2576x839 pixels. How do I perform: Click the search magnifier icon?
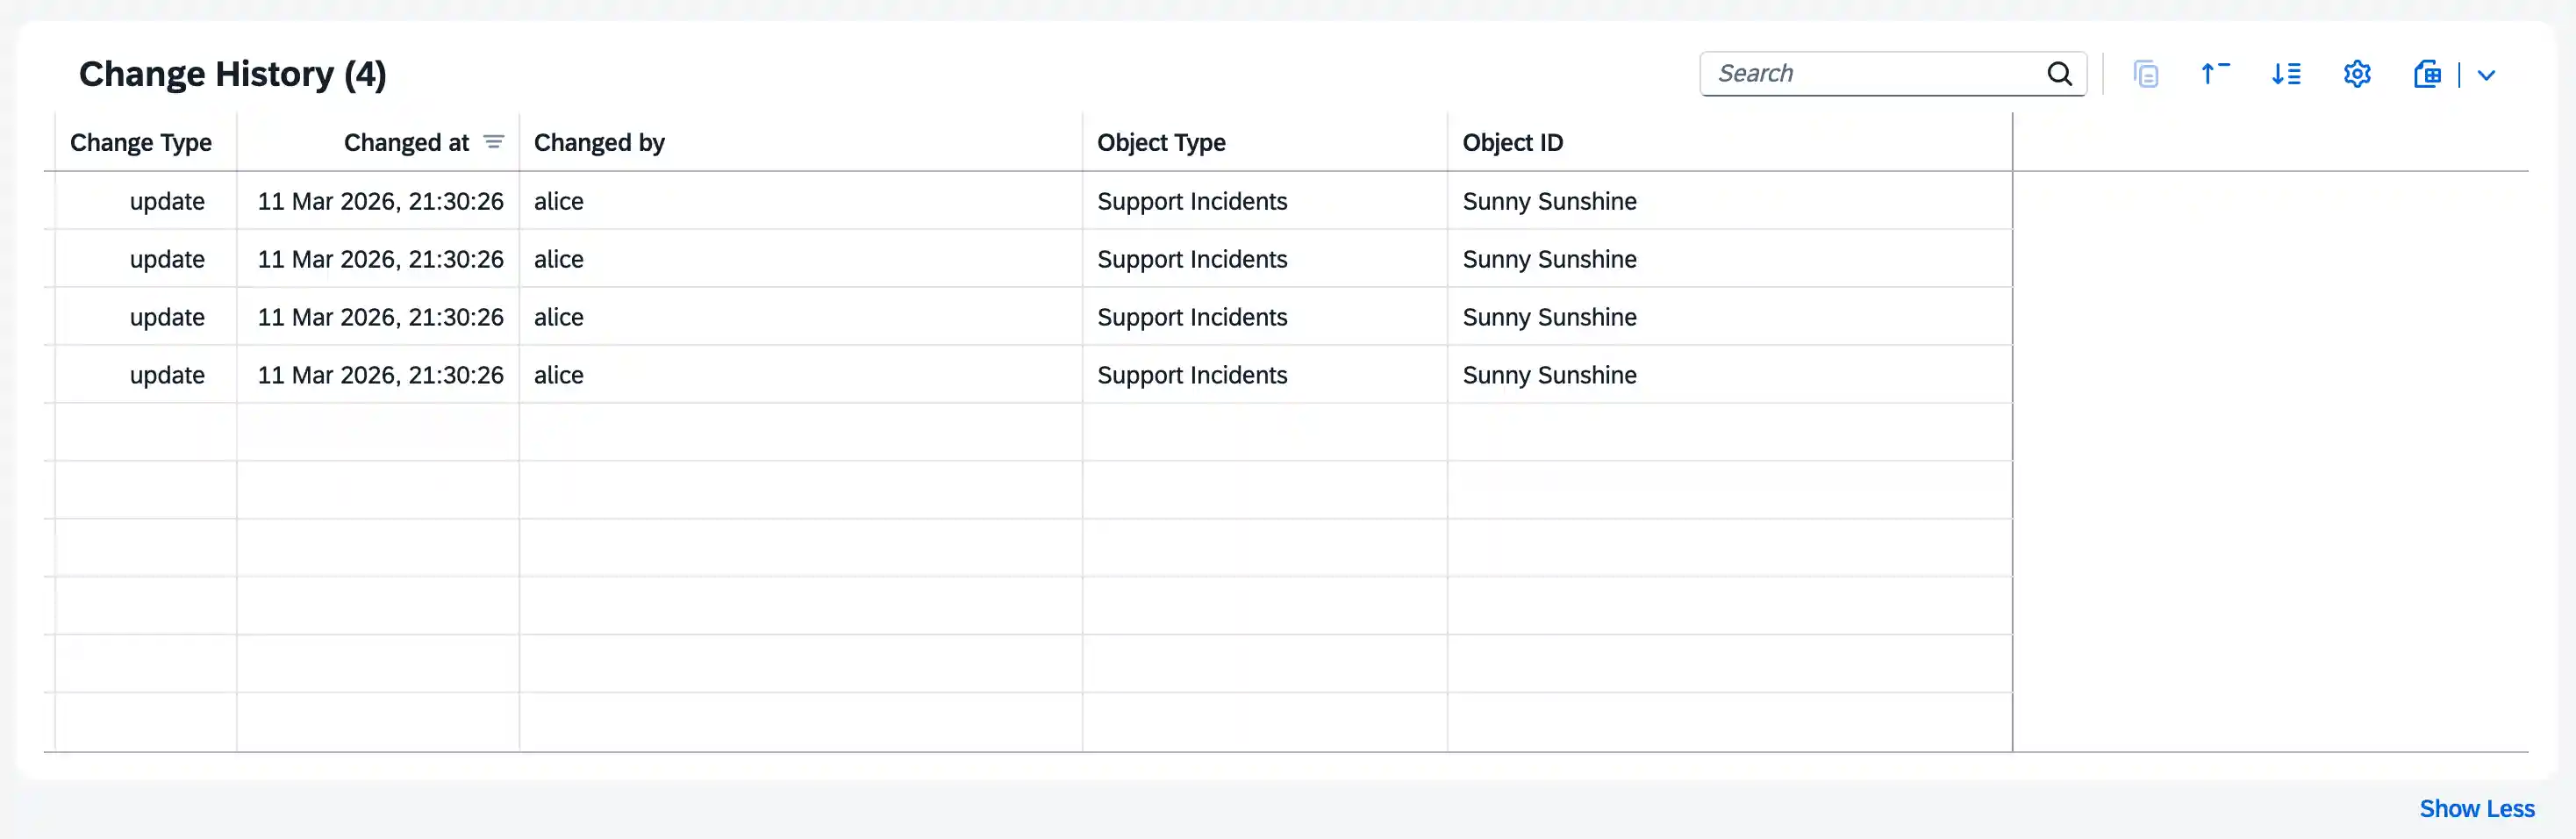(2059, 74)
